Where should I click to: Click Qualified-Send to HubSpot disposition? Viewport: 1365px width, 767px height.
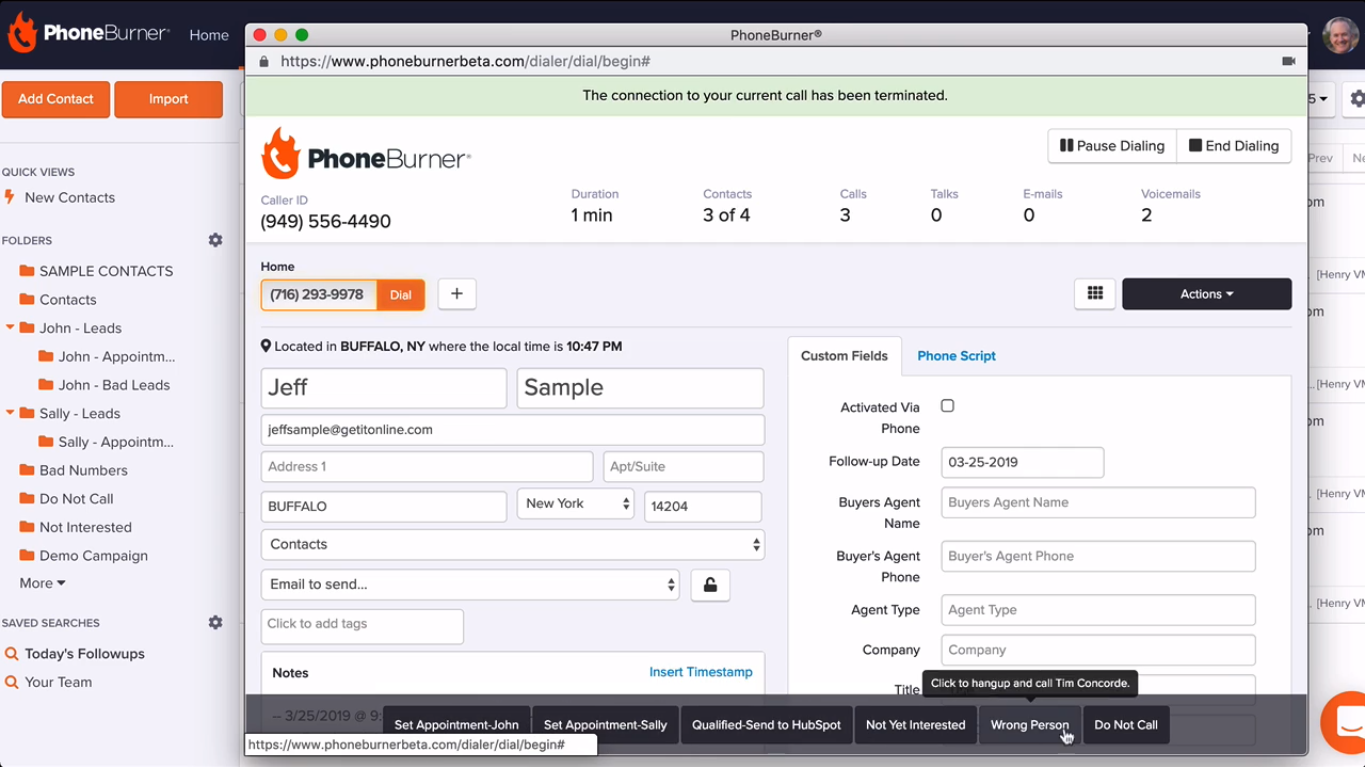766,725
